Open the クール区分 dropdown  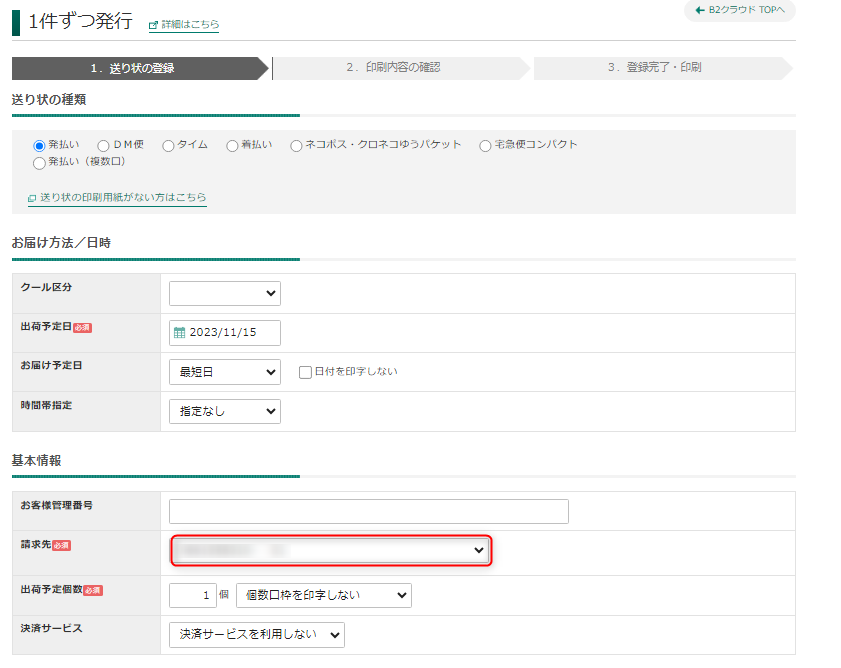click(x=225, y=293)
